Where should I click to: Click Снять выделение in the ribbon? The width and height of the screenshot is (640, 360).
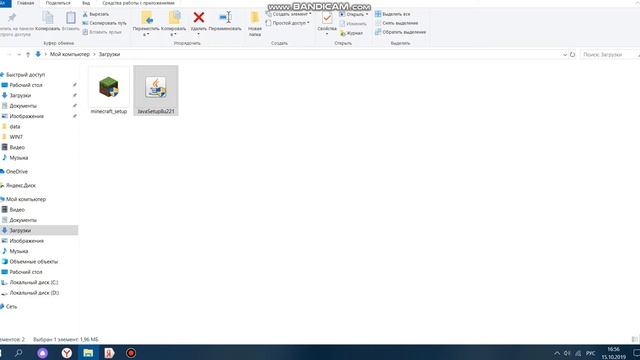tap(396, 23)
